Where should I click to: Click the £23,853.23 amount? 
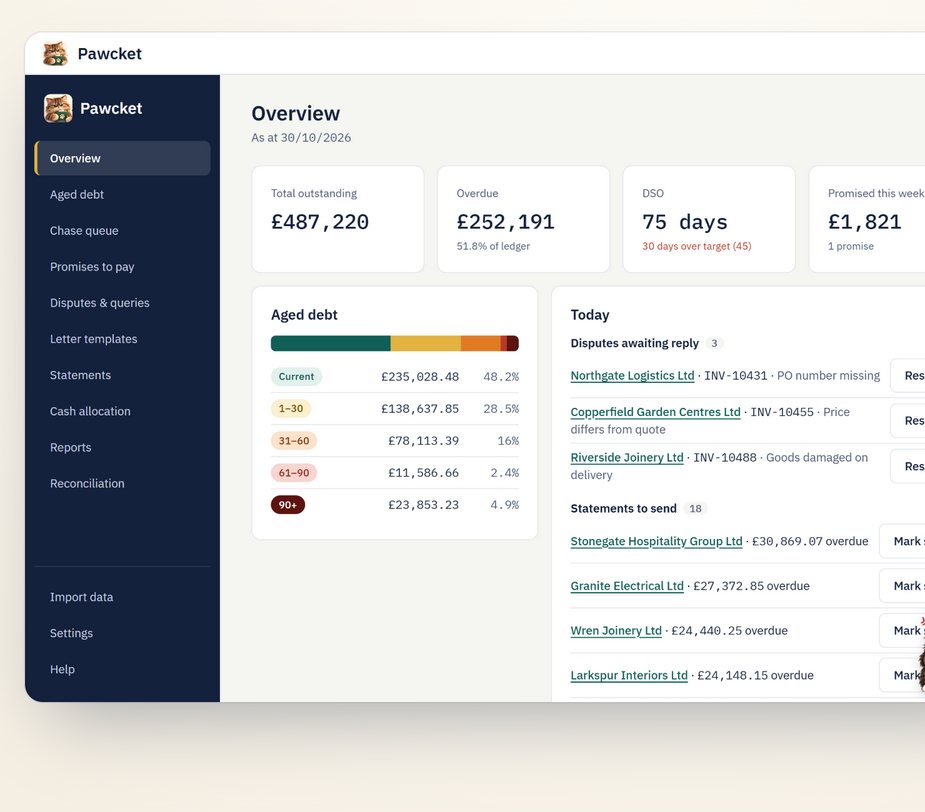[x=424, y=505]
